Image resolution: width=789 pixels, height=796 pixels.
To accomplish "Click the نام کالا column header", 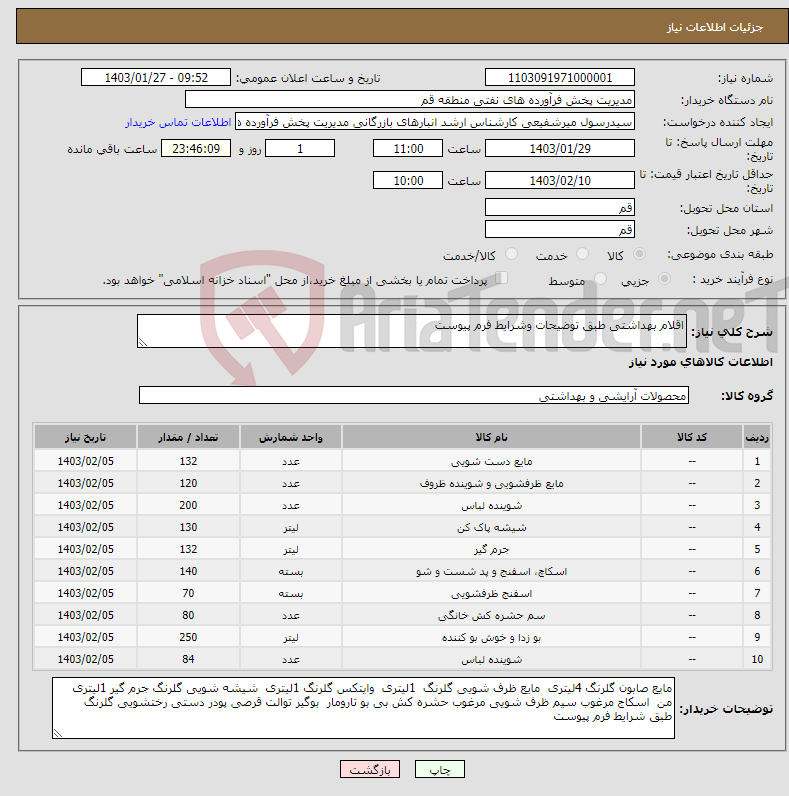I will pyautogui.click(x=491, y=437).
